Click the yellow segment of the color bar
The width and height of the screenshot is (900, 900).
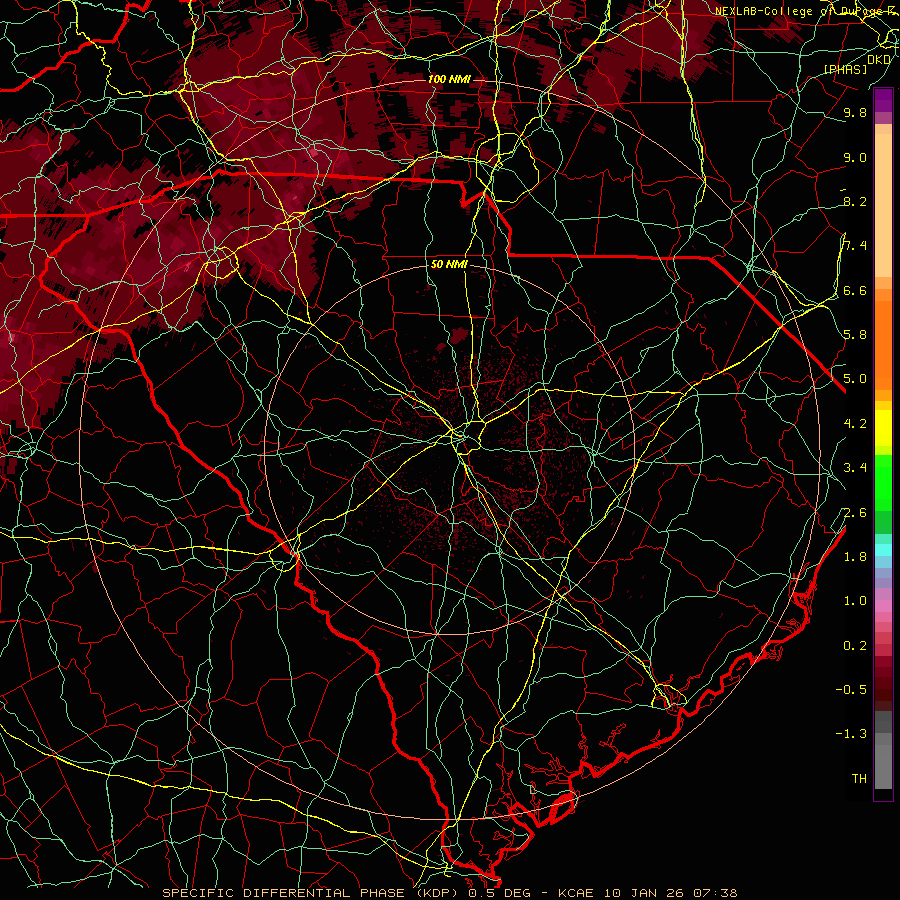883,428
